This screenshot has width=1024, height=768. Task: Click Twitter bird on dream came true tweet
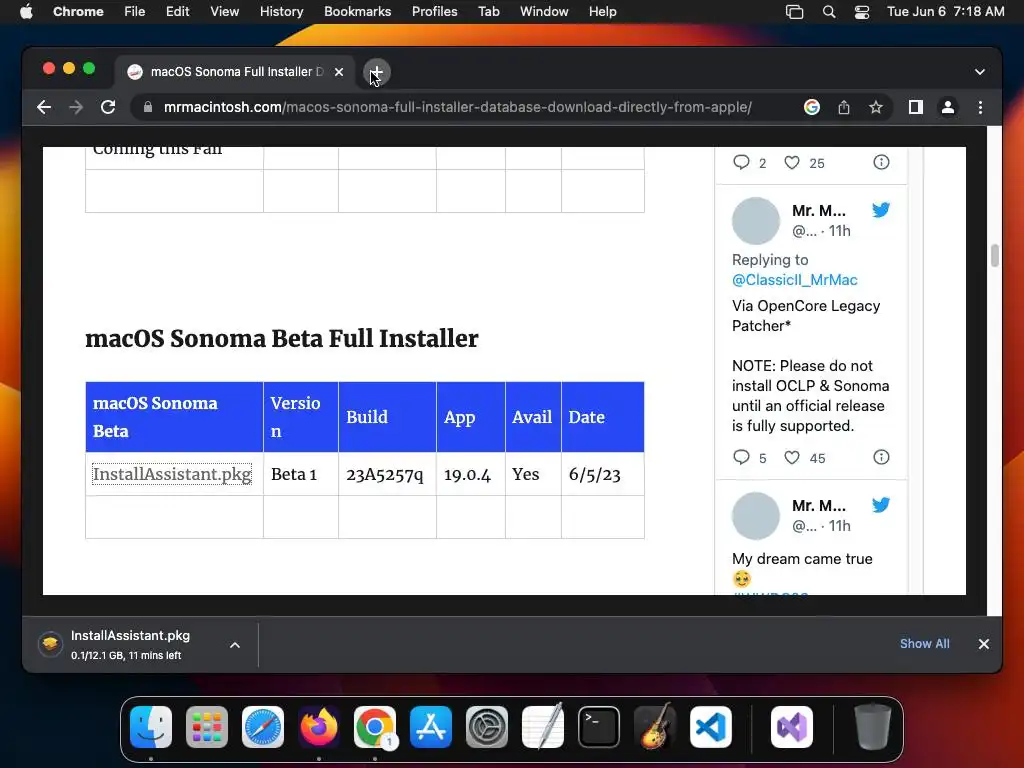click(x=880, y=505)
